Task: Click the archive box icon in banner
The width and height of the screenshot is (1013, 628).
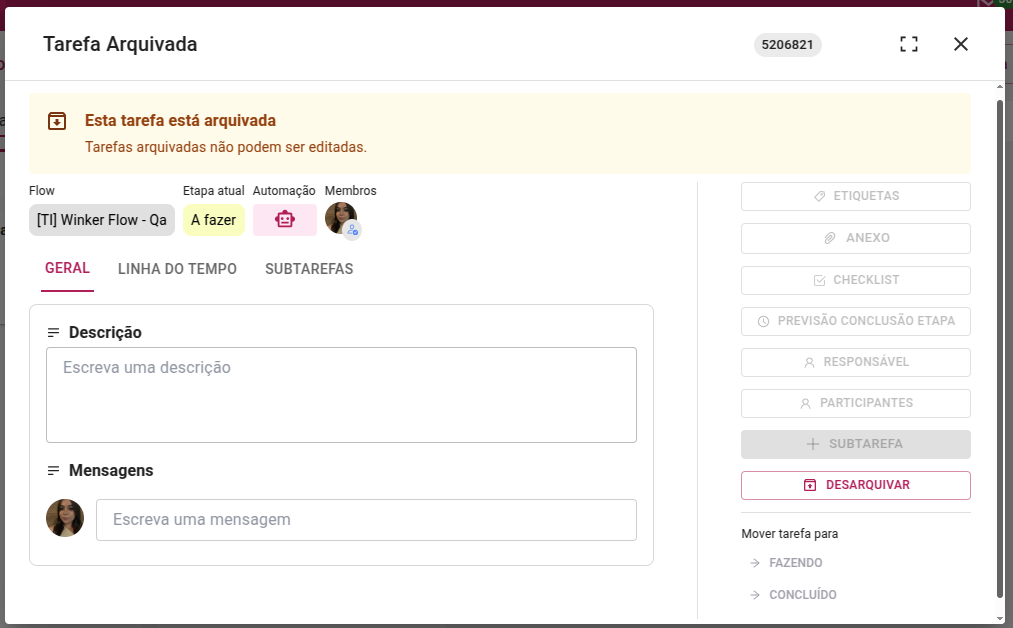Action: pyautogui.click(x=57, y=121)
